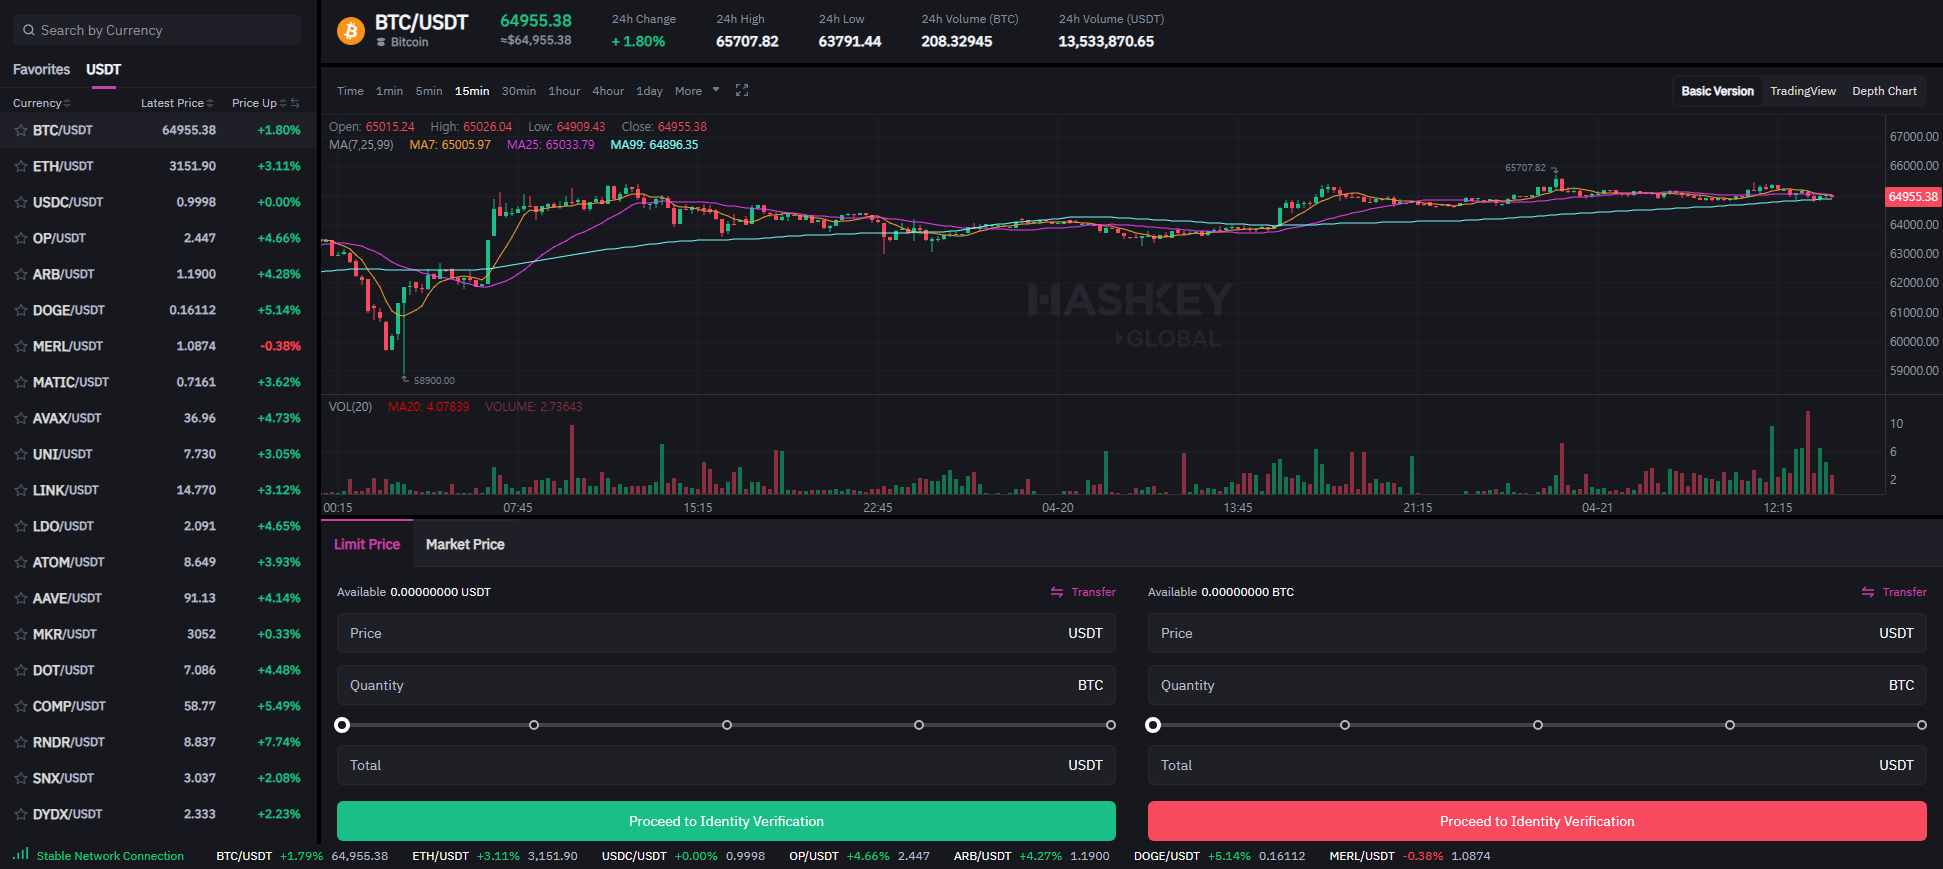Set chart interval to 30min
This screenshot has height=869, width=1943.
point(518,91)
